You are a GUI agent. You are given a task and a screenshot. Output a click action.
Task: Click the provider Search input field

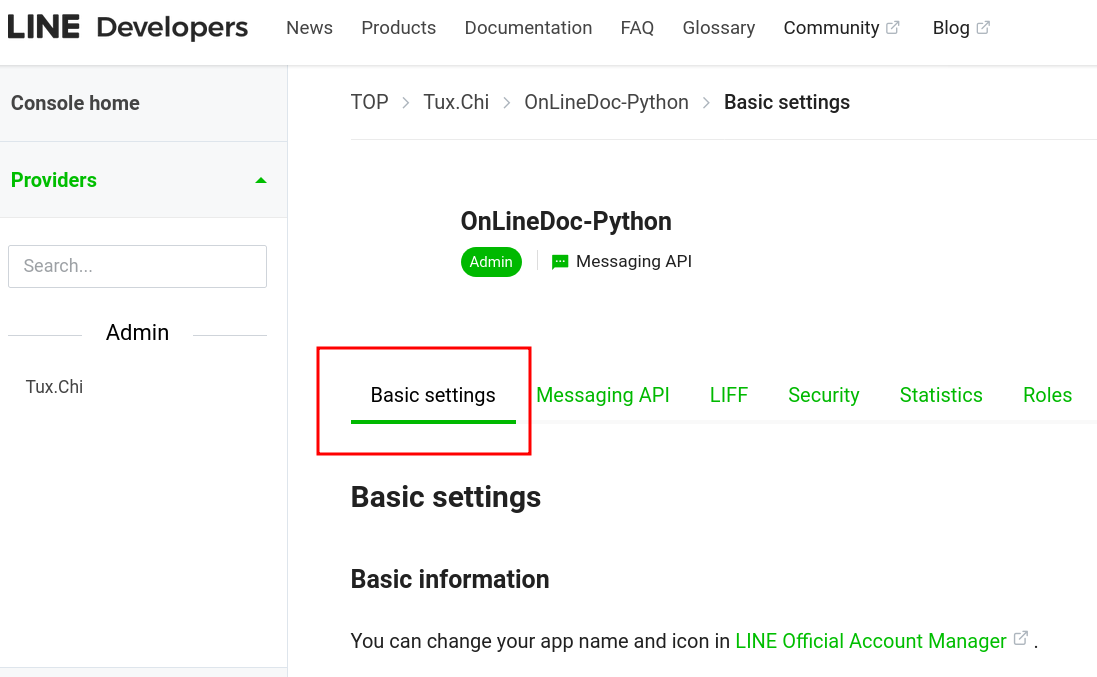tap(137, 266)
